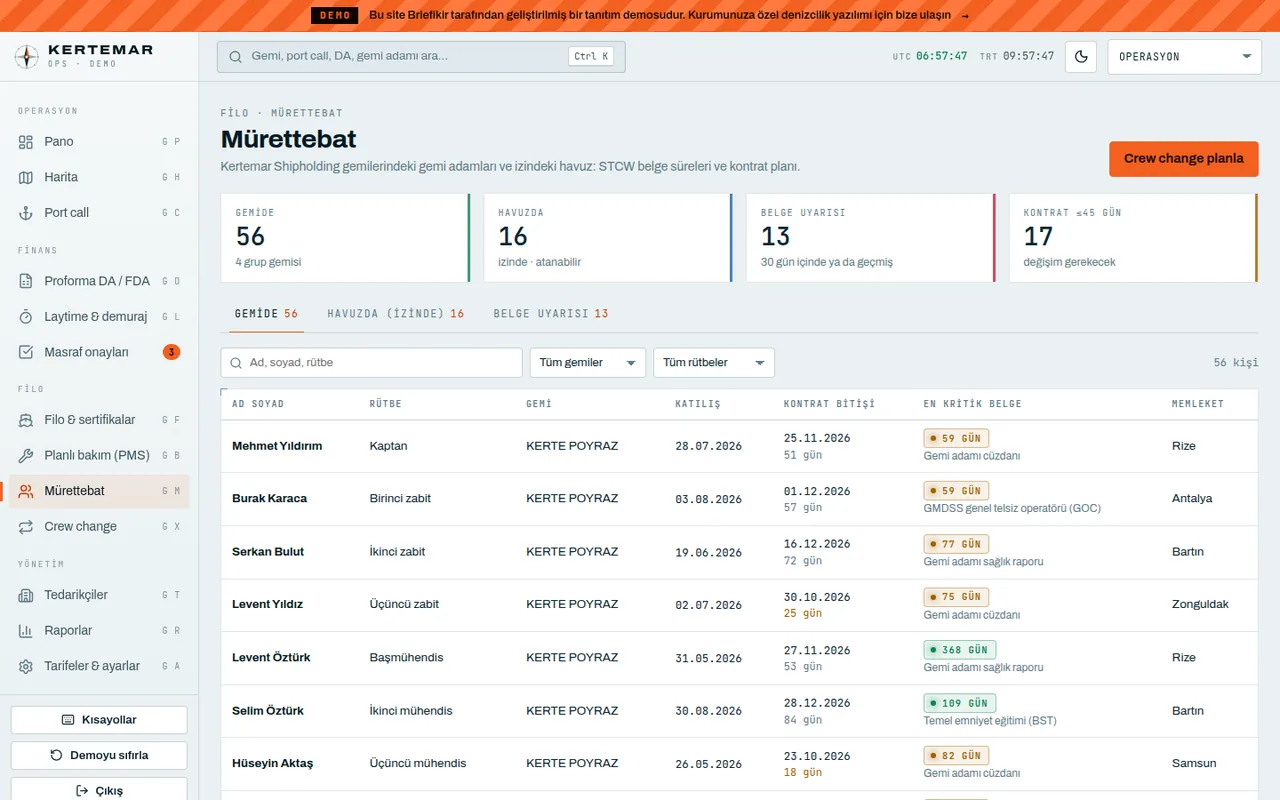Switch to Havuzda (İzinde) tab
Image resolution: width=1280 pixels, height=800 pixels.
(396, 314)
